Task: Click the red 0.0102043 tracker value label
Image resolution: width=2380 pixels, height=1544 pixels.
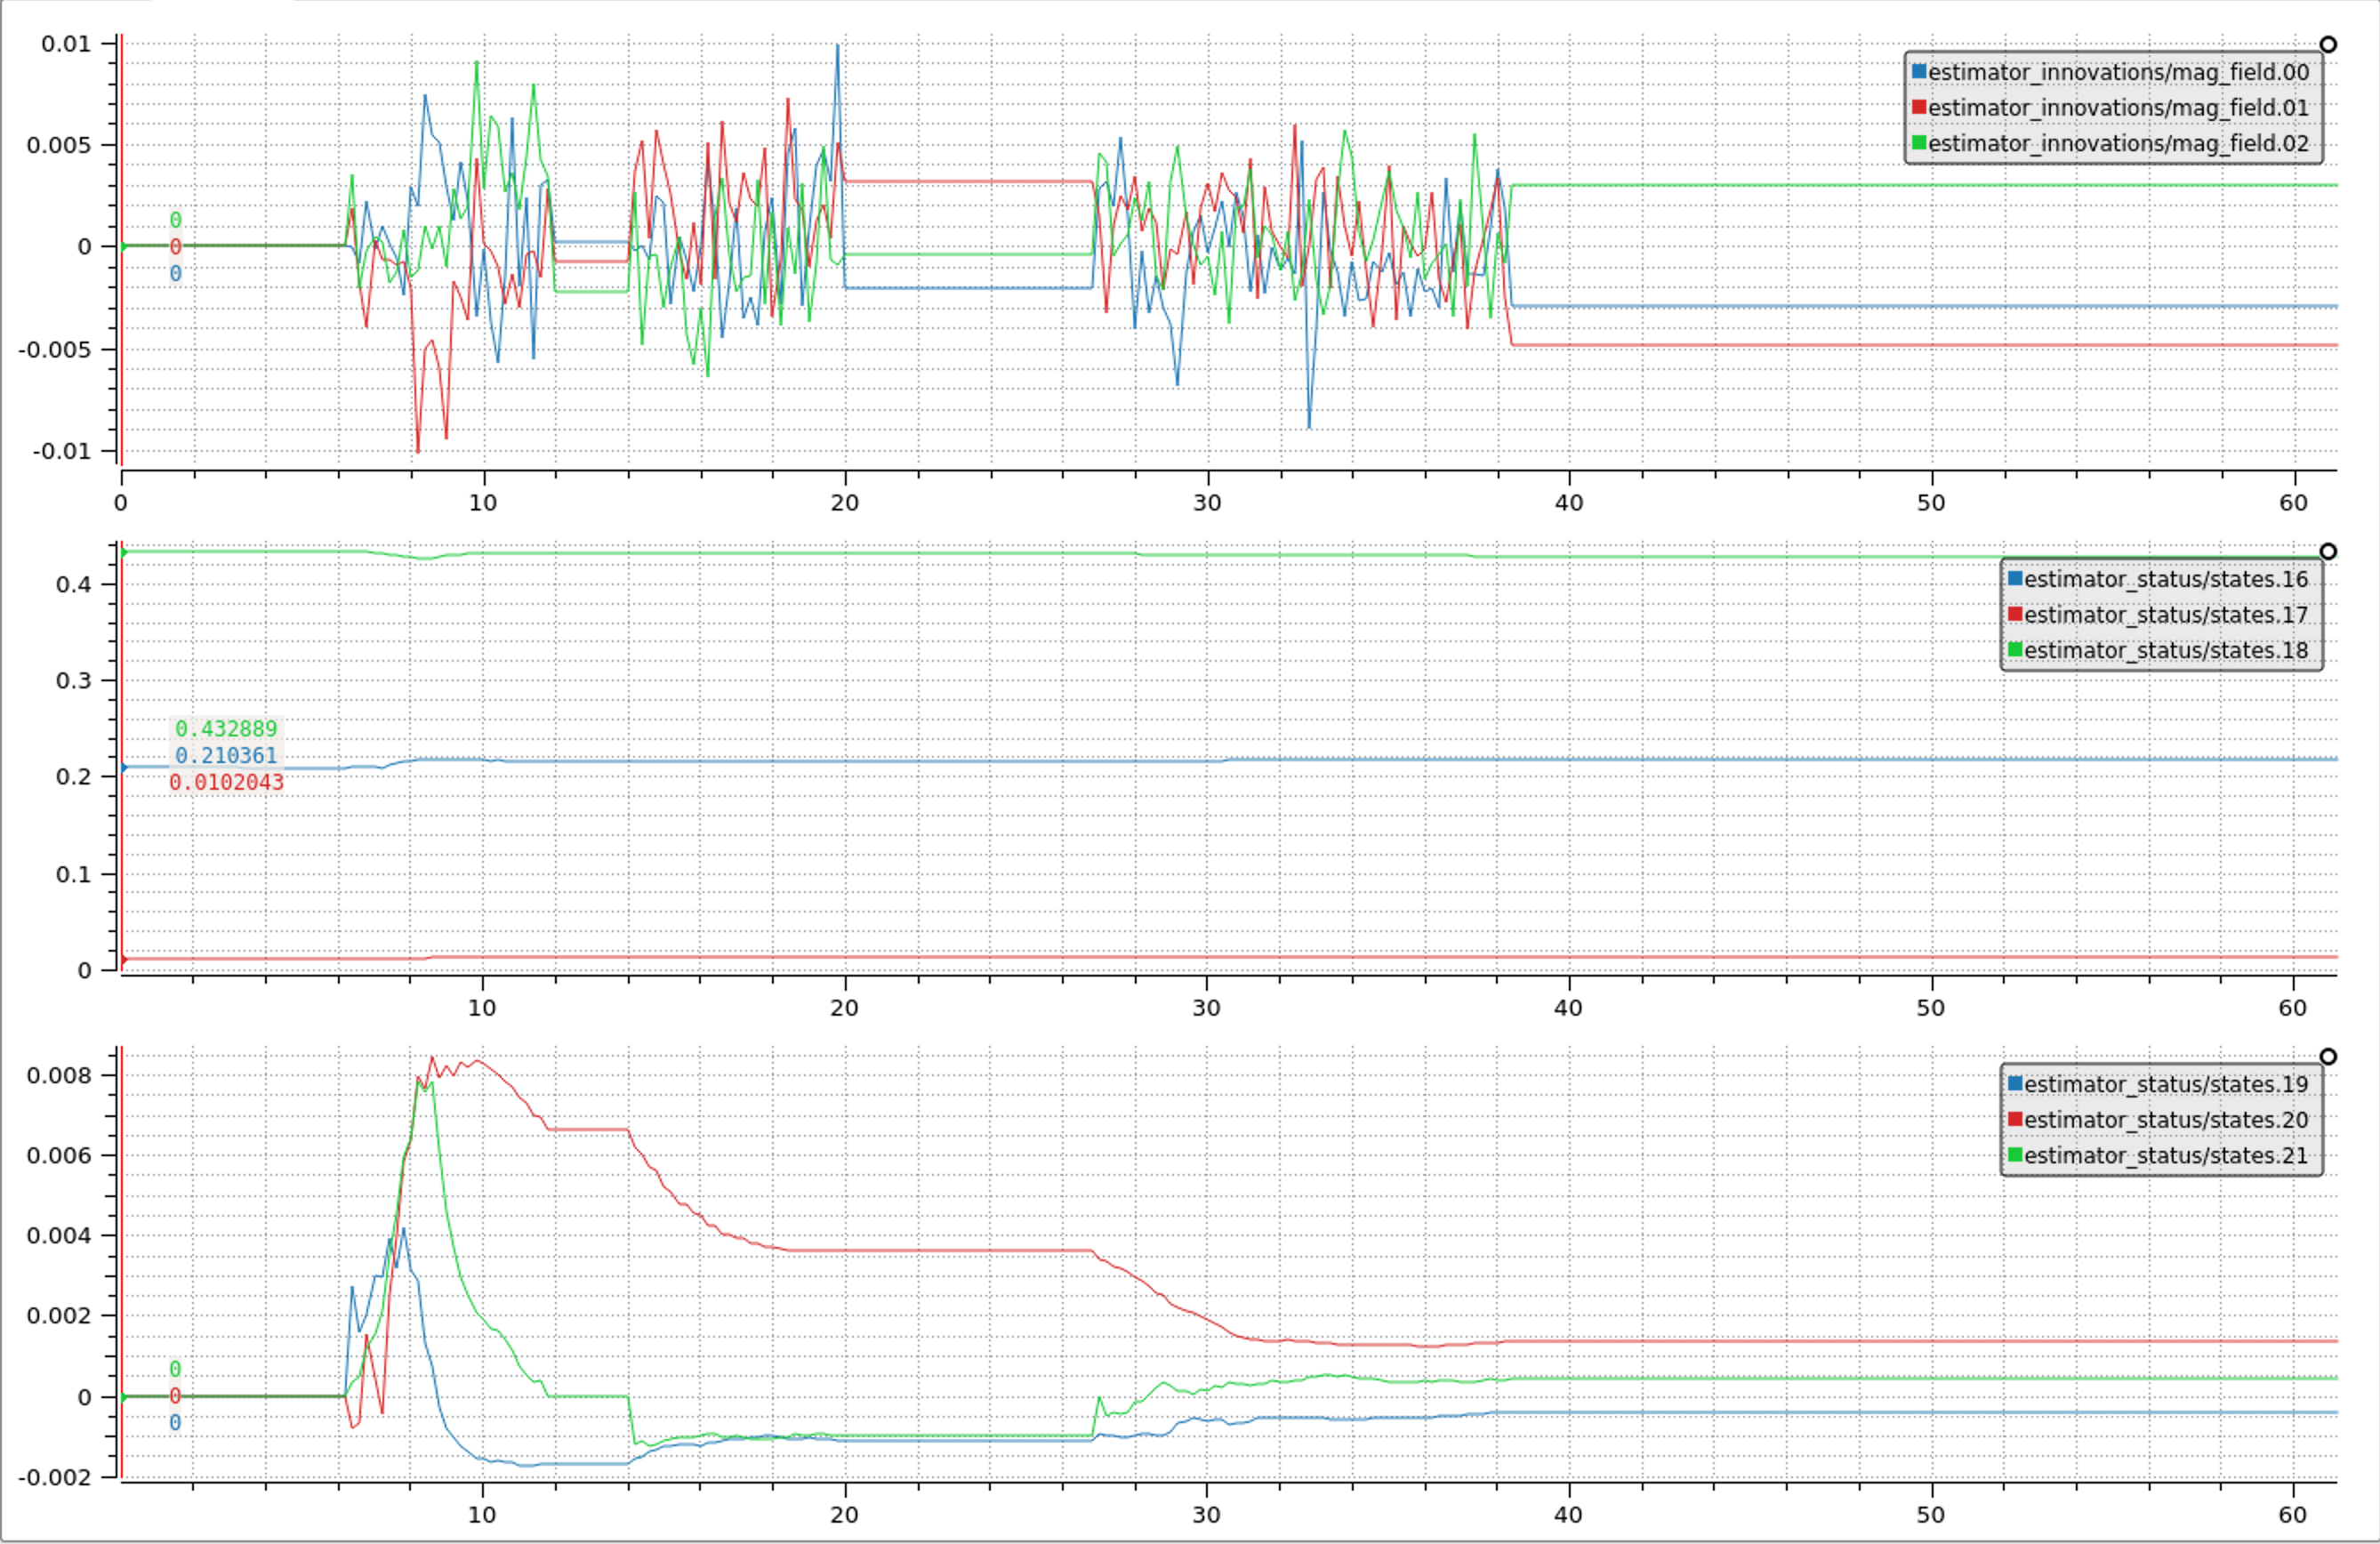Action: [x=226, y=783]
